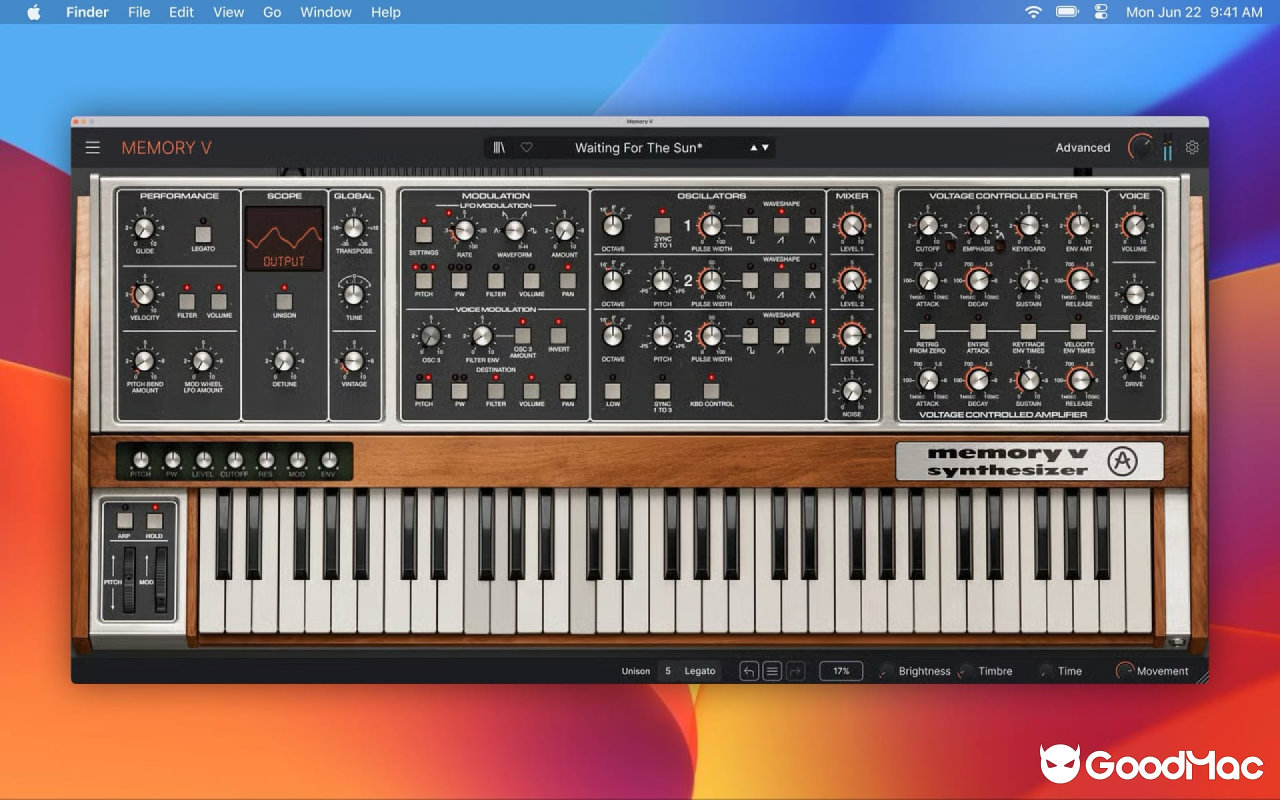Click the Pitch bend wheel
1280x800 pixels.
130,581
